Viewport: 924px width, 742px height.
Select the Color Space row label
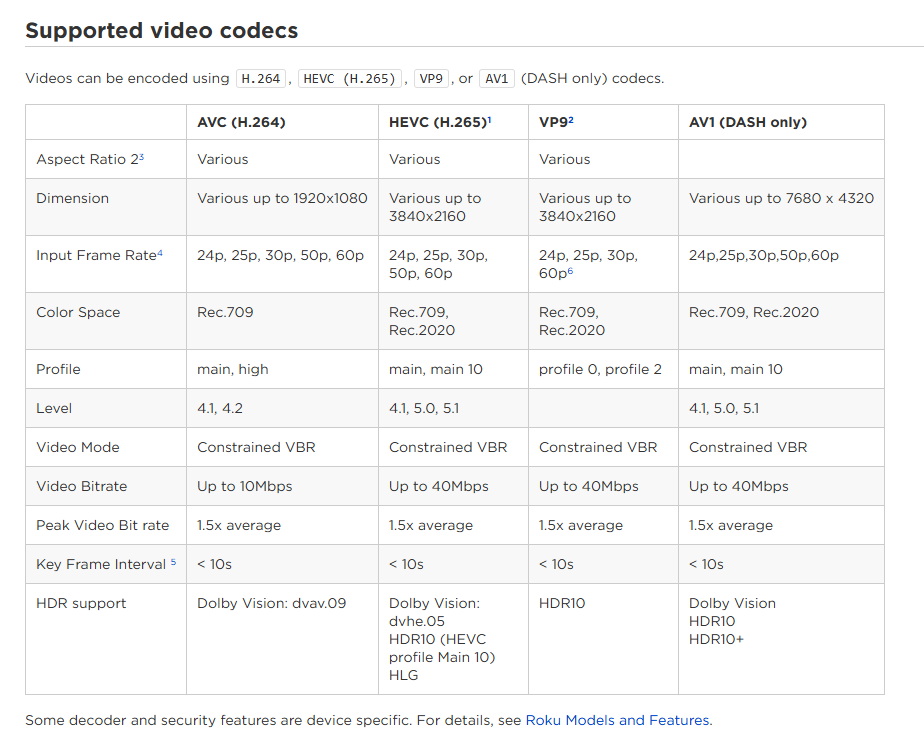pos(78,312)
